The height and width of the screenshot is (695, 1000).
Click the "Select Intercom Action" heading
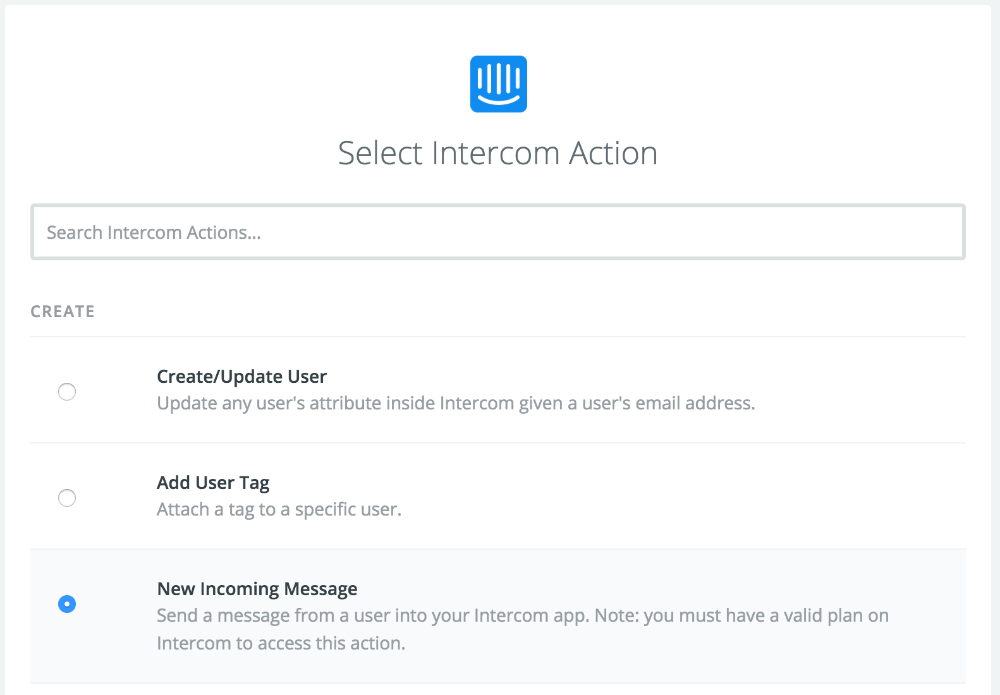point(498,154)
